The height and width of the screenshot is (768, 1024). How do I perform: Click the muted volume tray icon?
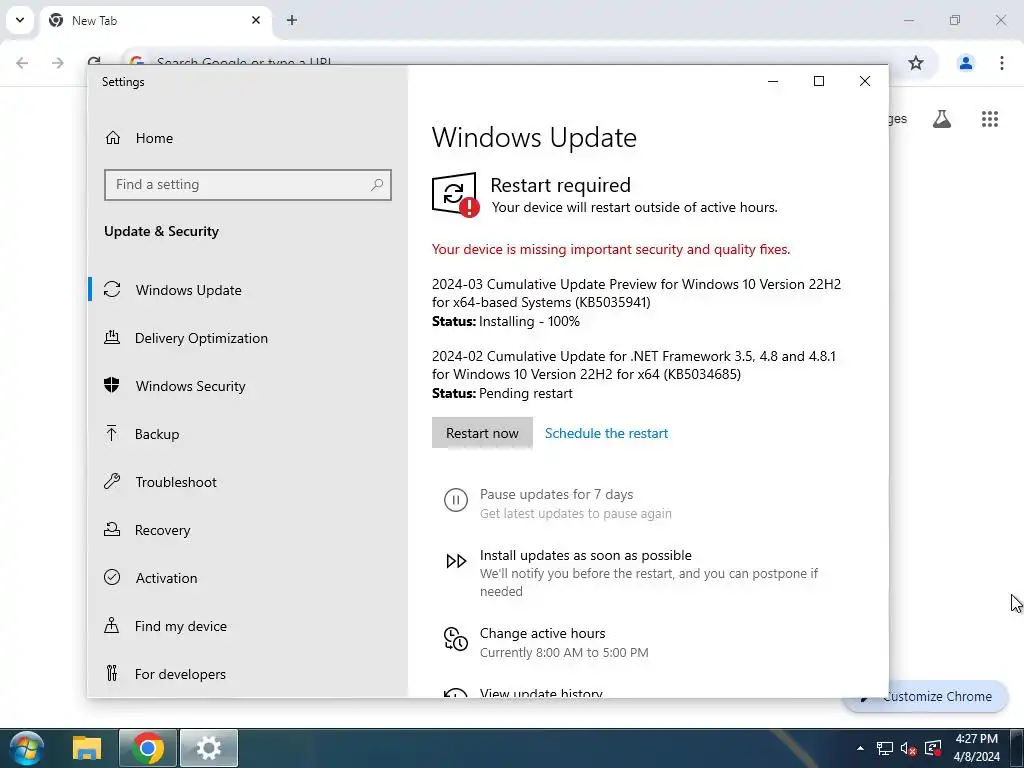(908, 748)
